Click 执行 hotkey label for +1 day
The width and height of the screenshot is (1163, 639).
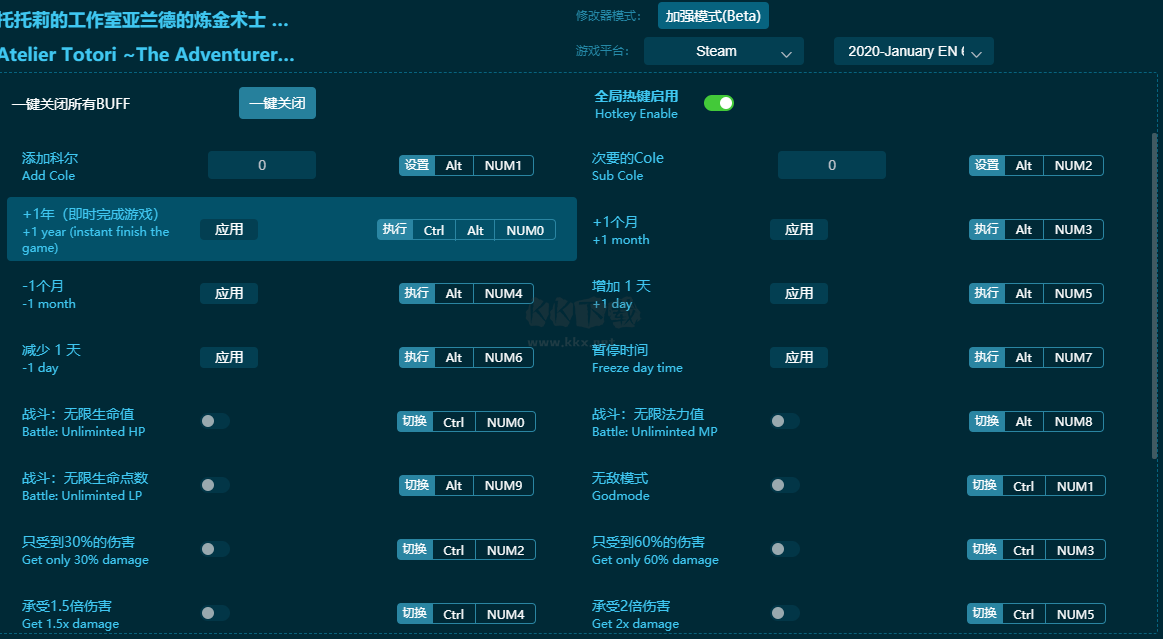pos(986,294)
